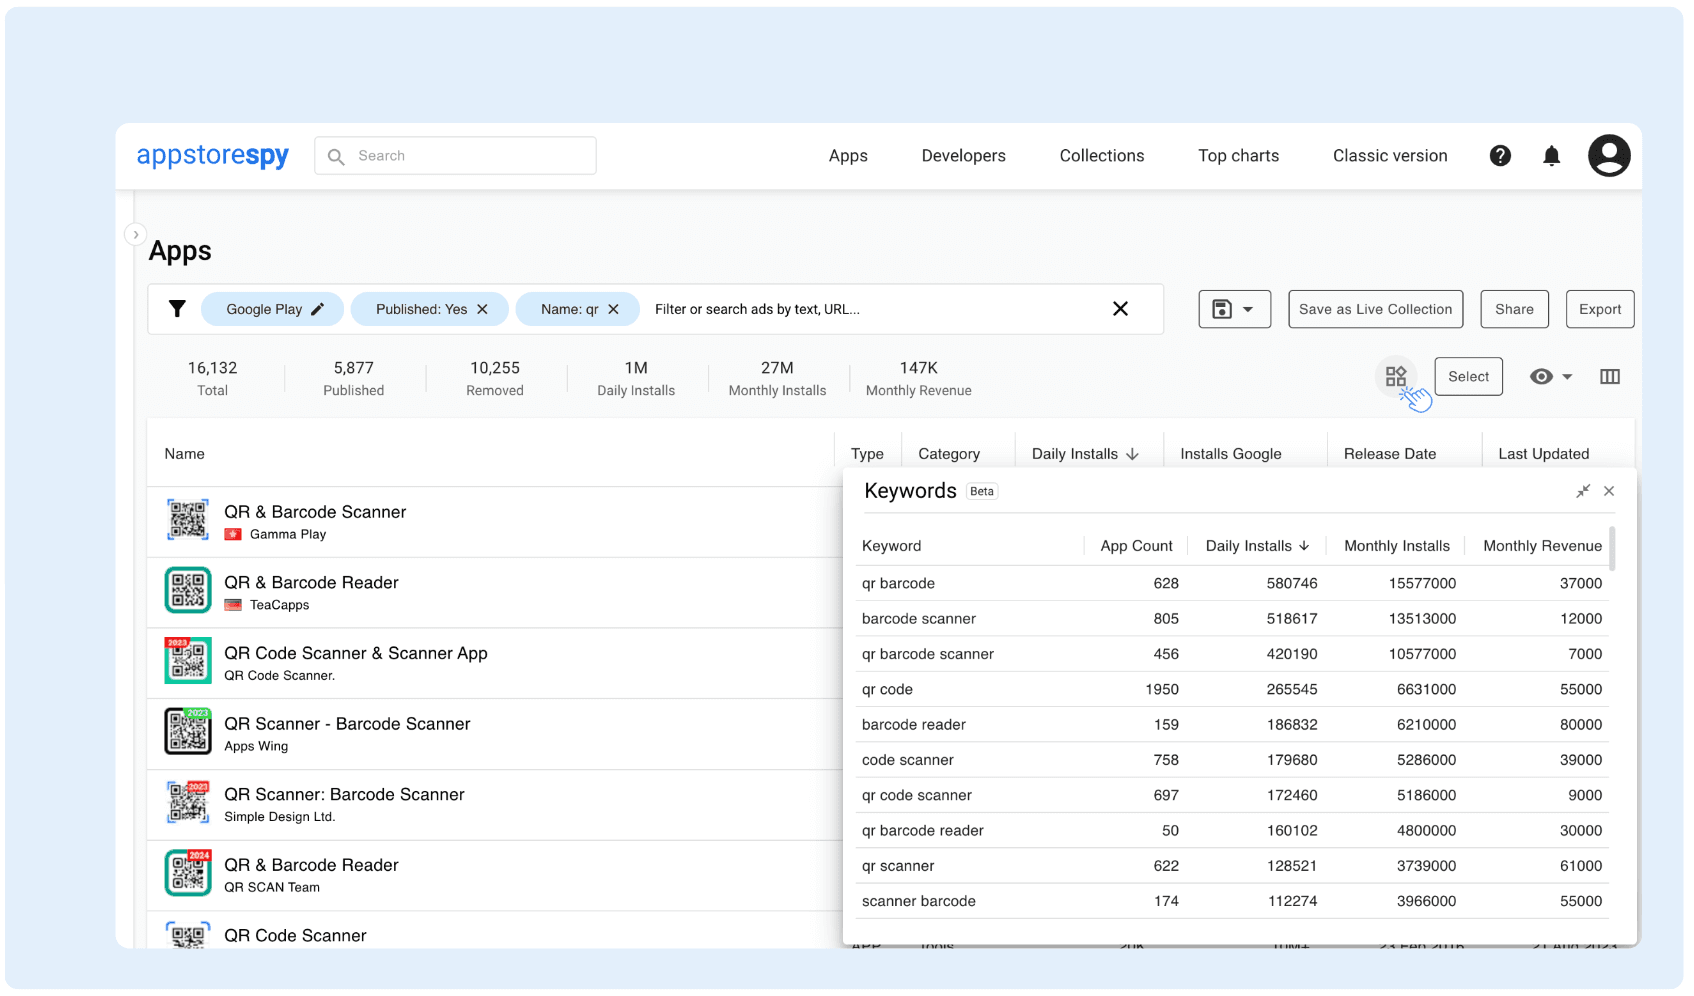Image resolution: width=1694 pixels, height=996 pixels.
Task: Clear all filters with the X
Action: (x=1120, y=309)
